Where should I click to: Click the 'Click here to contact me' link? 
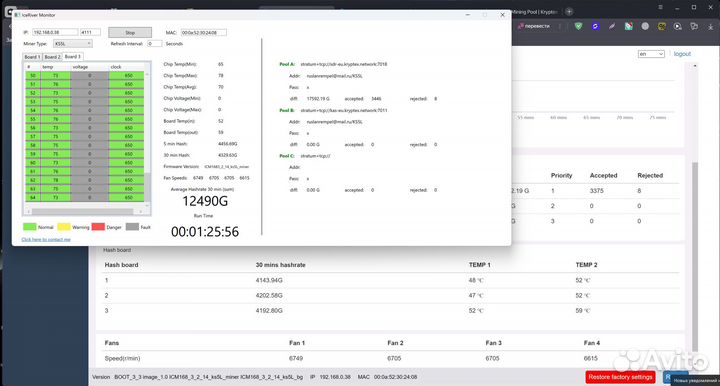coord(46,239)
